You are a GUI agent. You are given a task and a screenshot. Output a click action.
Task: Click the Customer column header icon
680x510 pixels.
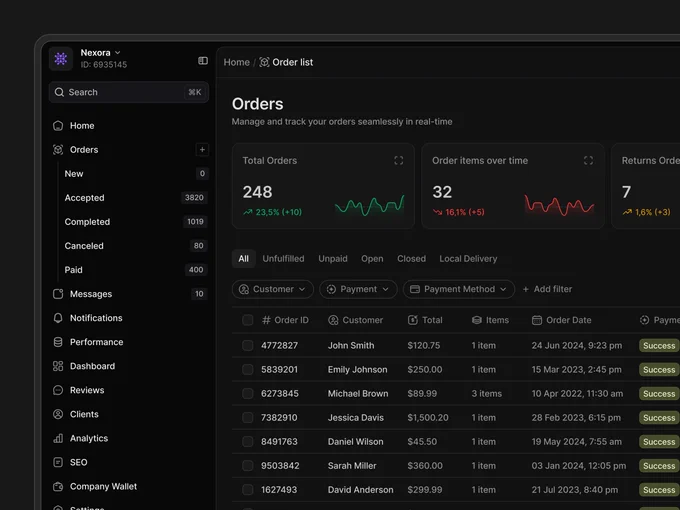333,320
